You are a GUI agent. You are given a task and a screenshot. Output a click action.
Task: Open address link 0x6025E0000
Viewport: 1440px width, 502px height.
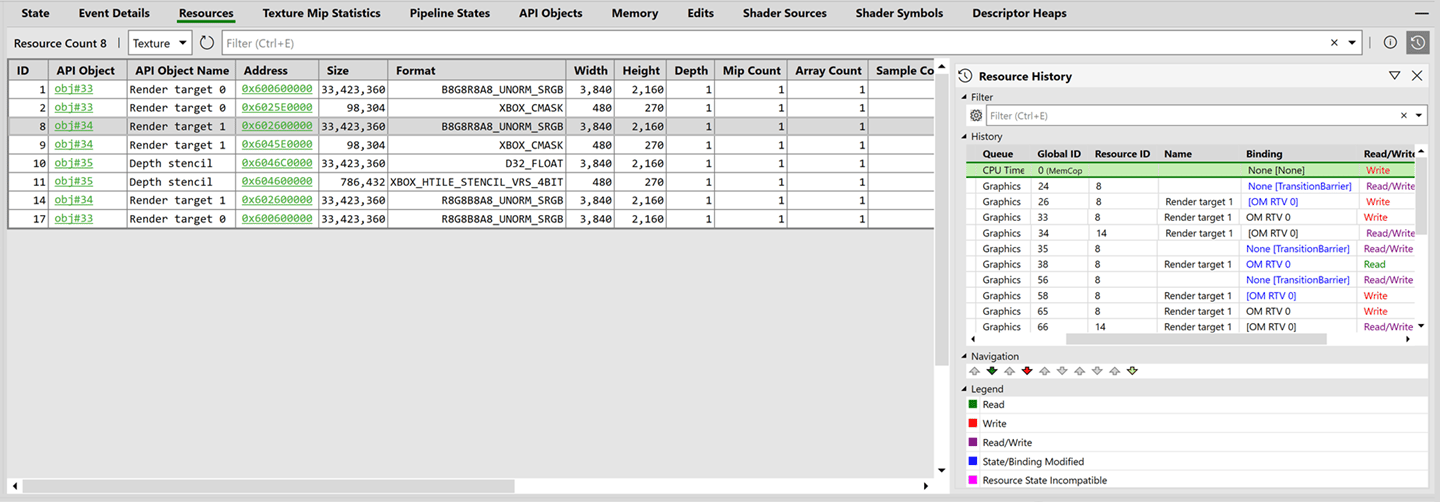pyautogui.click(x=277, y=107)
